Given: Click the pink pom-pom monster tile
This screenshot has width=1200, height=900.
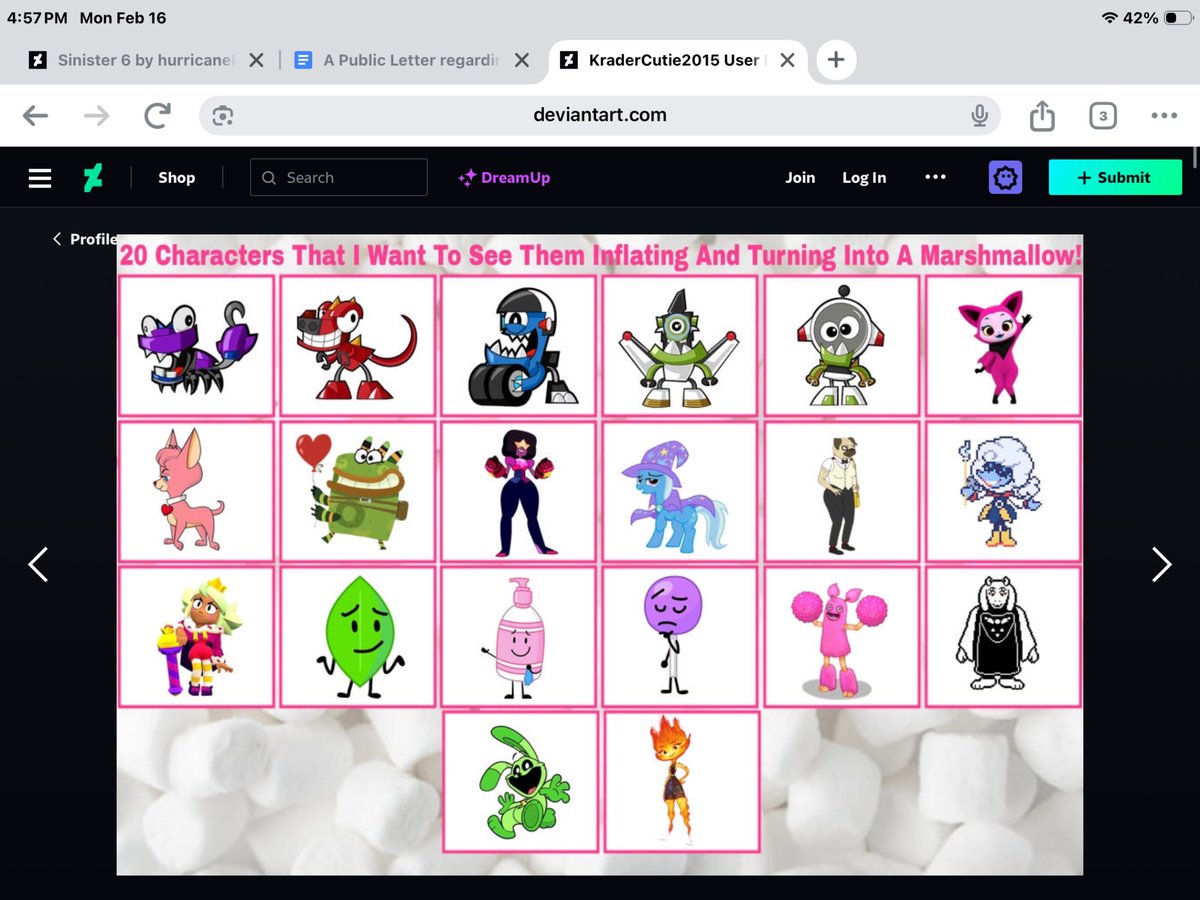Looking at the screenshot, I should 842,637.
